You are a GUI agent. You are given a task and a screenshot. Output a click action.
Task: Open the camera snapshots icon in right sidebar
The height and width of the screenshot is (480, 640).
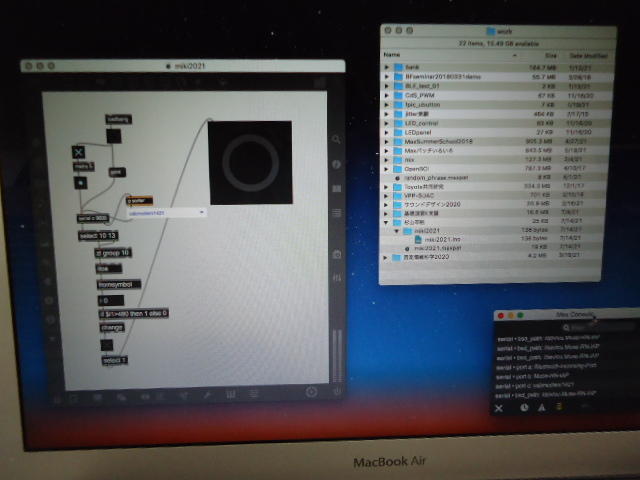(x=337, y=255)
